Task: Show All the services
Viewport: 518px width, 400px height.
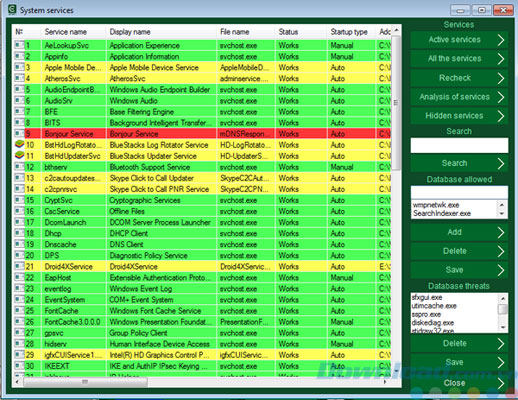Action: [459, 59]
